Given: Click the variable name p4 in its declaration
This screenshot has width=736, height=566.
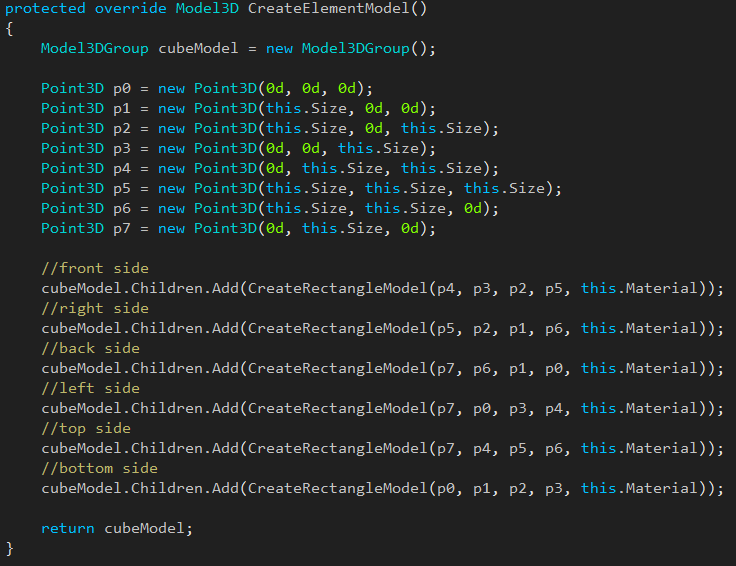Looking at the screenshot, I should (122, 168).
